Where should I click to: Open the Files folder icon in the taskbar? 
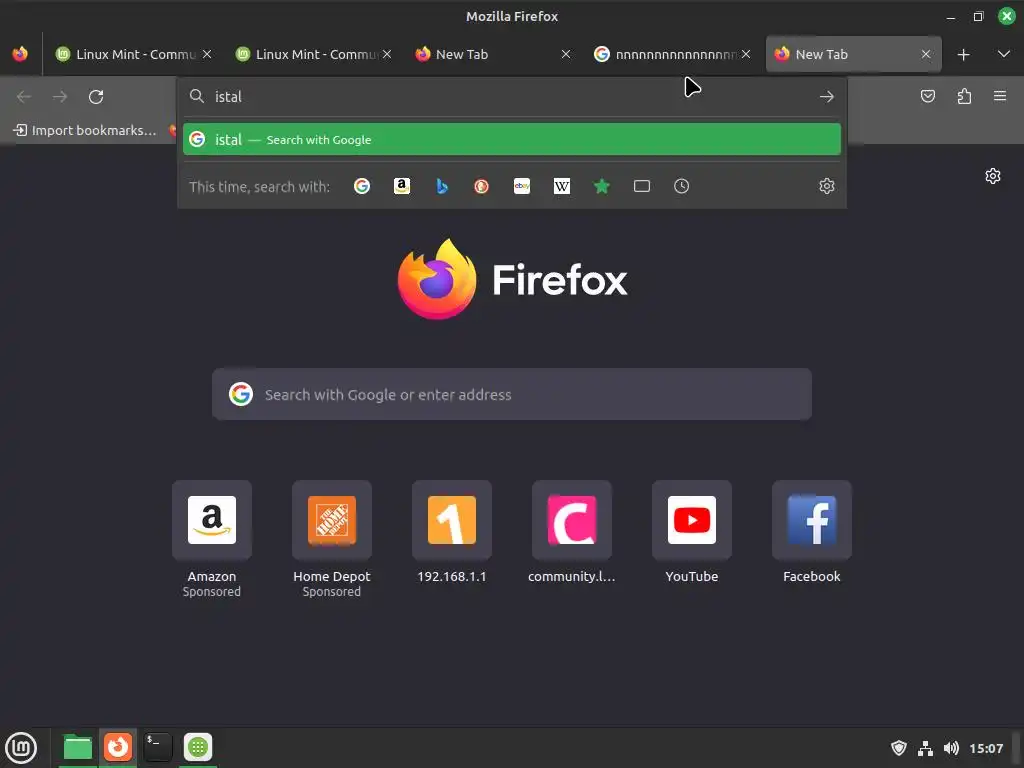[78, 747]
